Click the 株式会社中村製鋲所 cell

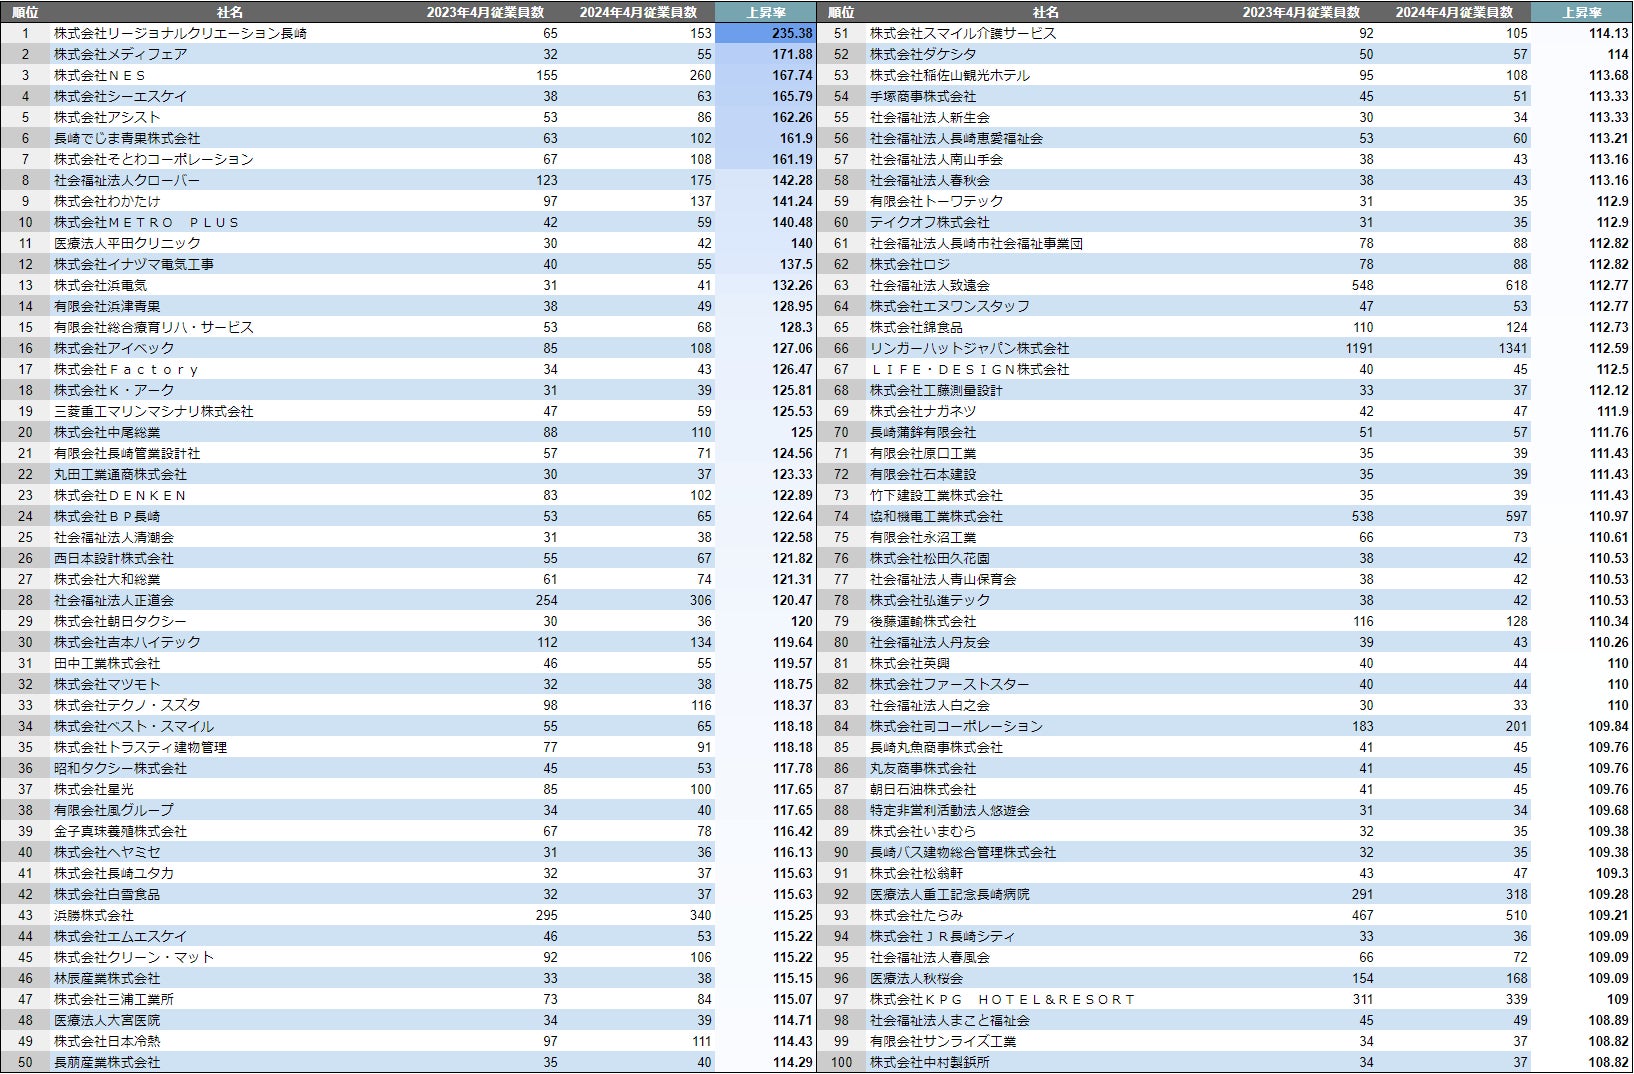click(x=930, y=1062)
